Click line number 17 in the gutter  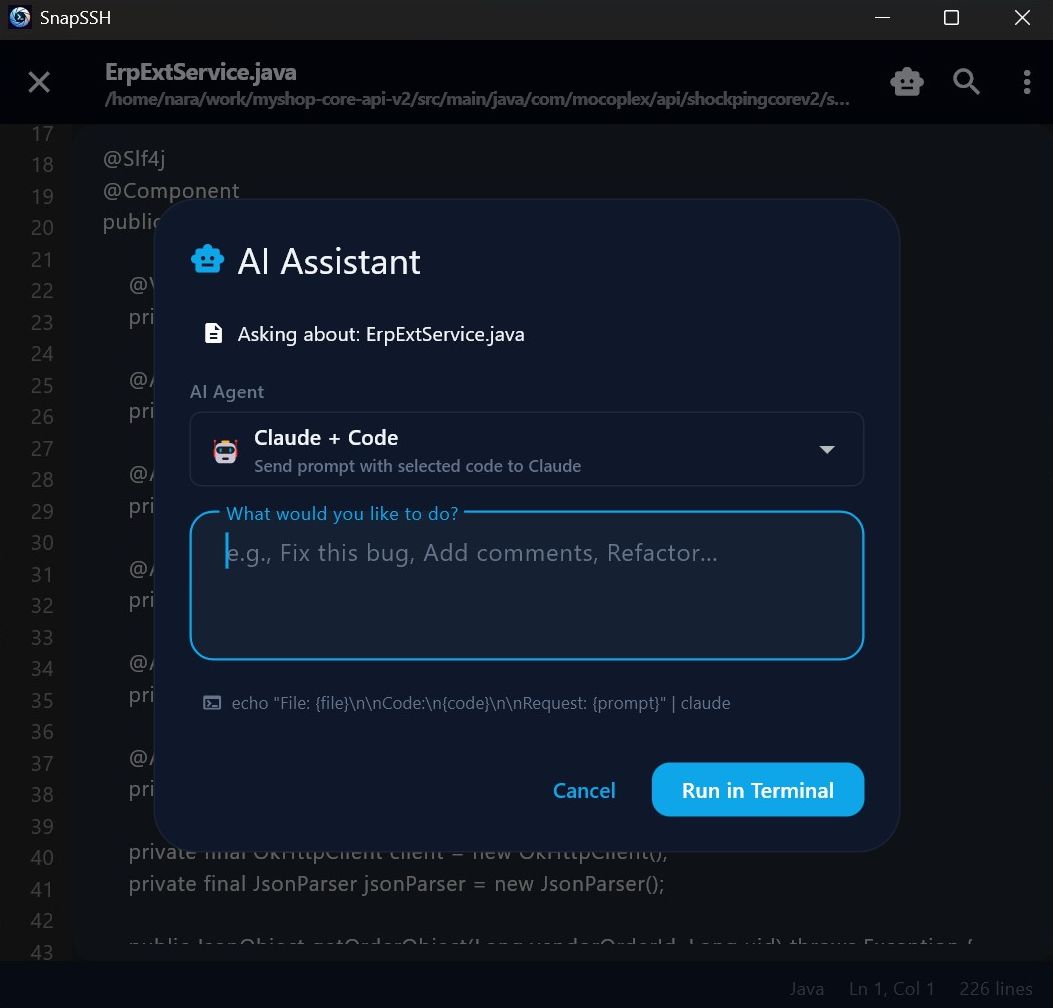coord(42,133)
